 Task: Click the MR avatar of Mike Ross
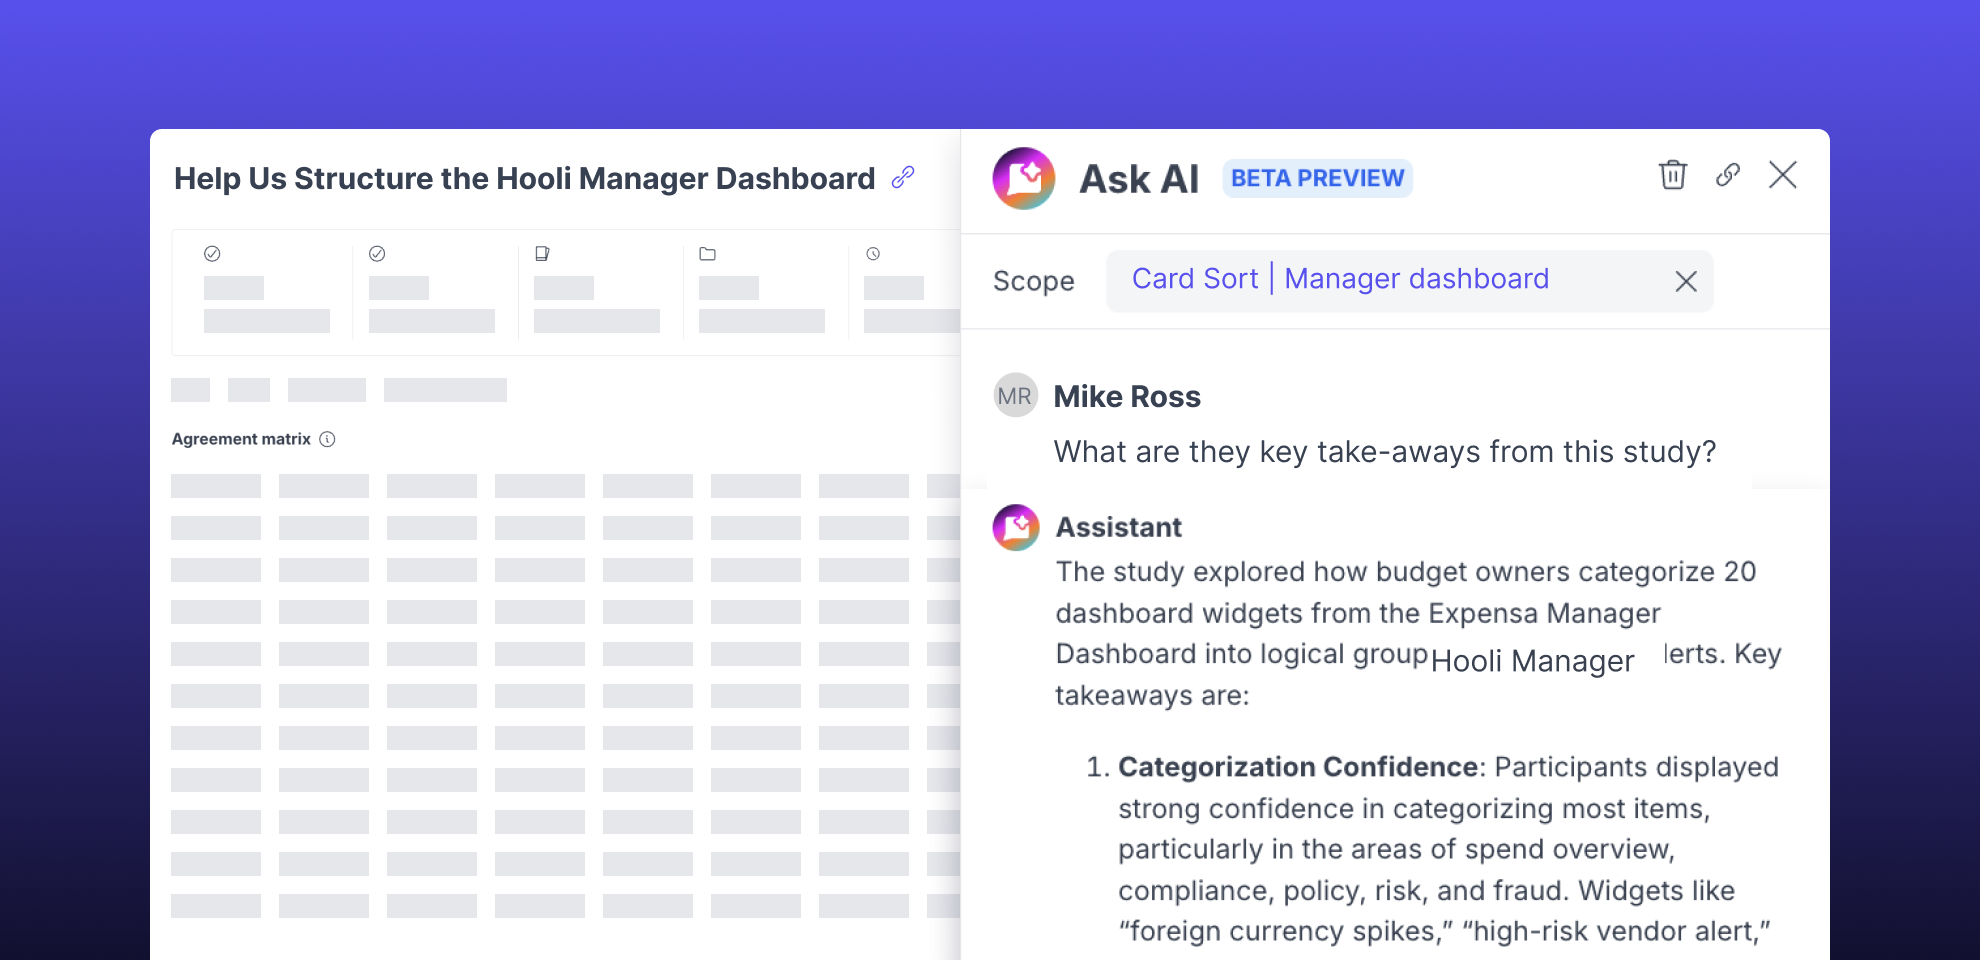[1015, 396]
